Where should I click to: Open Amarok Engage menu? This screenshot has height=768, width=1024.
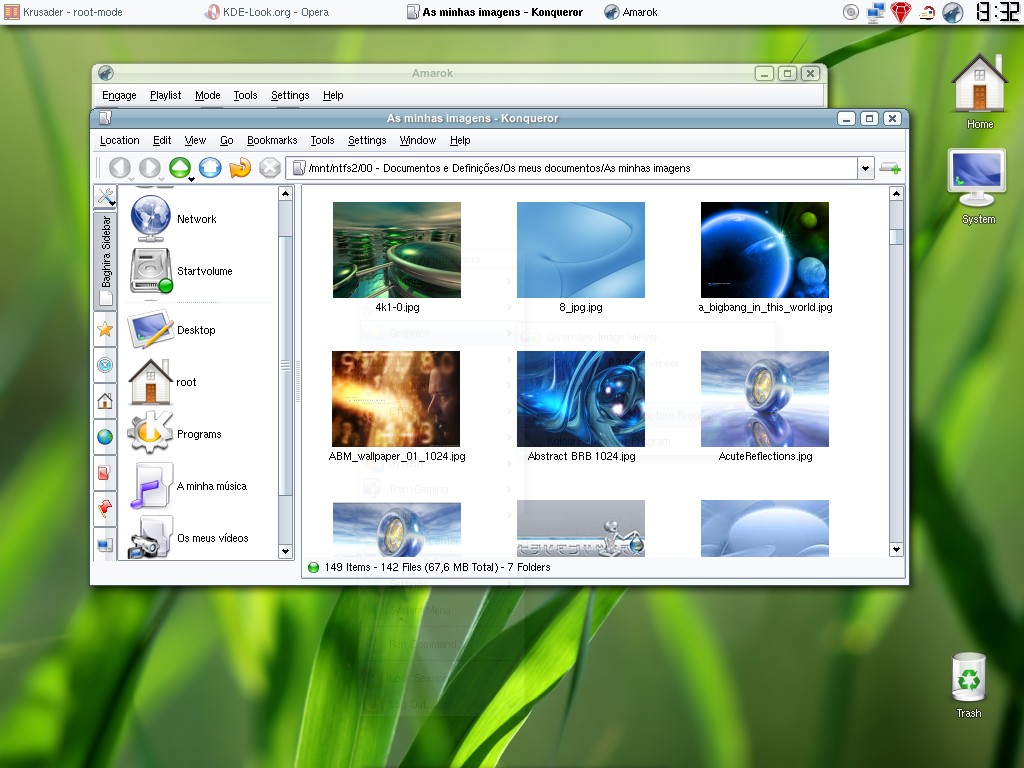119,95
